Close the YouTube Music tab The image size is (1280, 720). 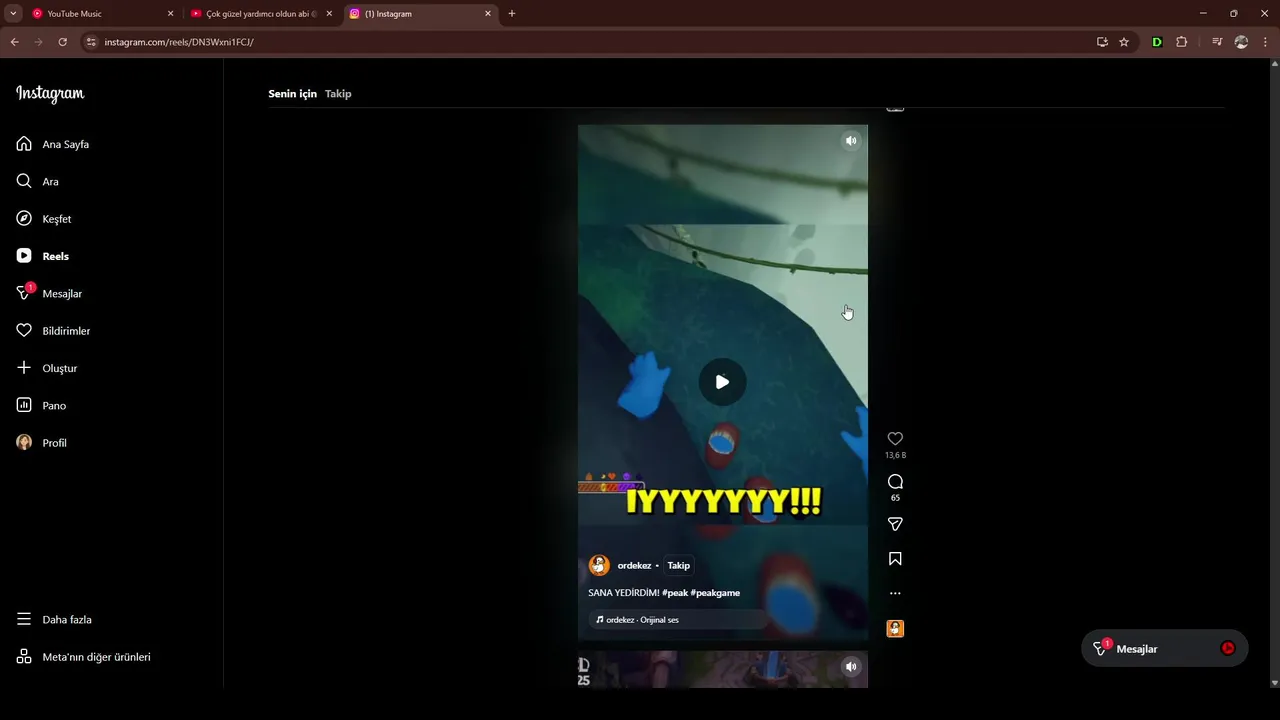pos(170,14)
